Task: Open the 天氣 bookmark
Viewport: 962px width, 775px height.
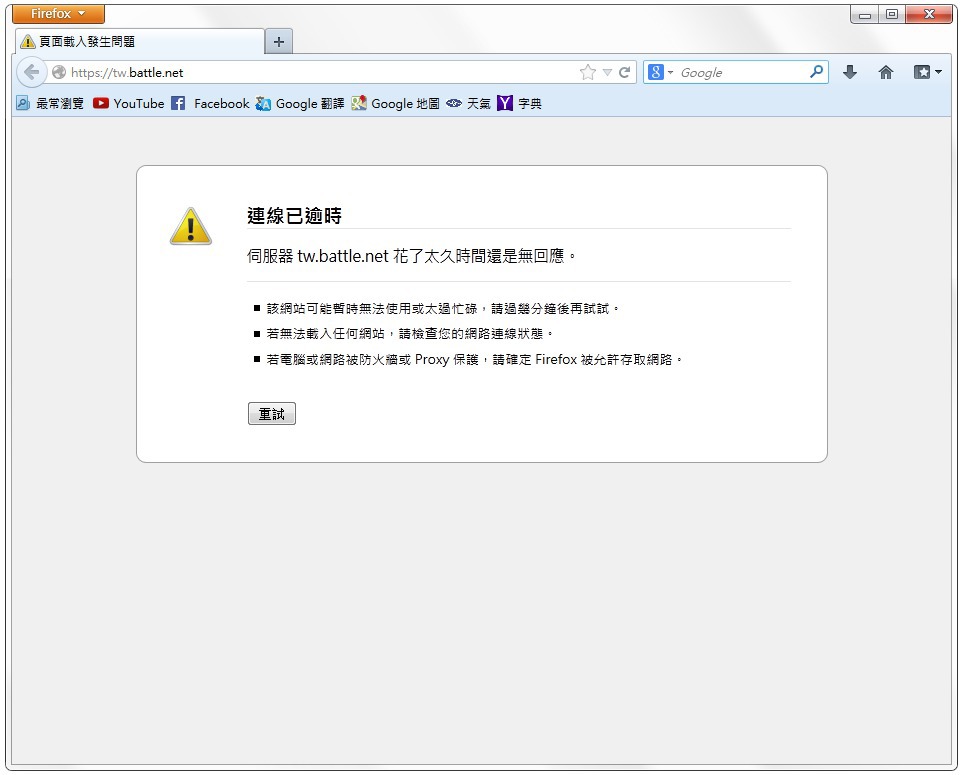Action: pos(468,104)
